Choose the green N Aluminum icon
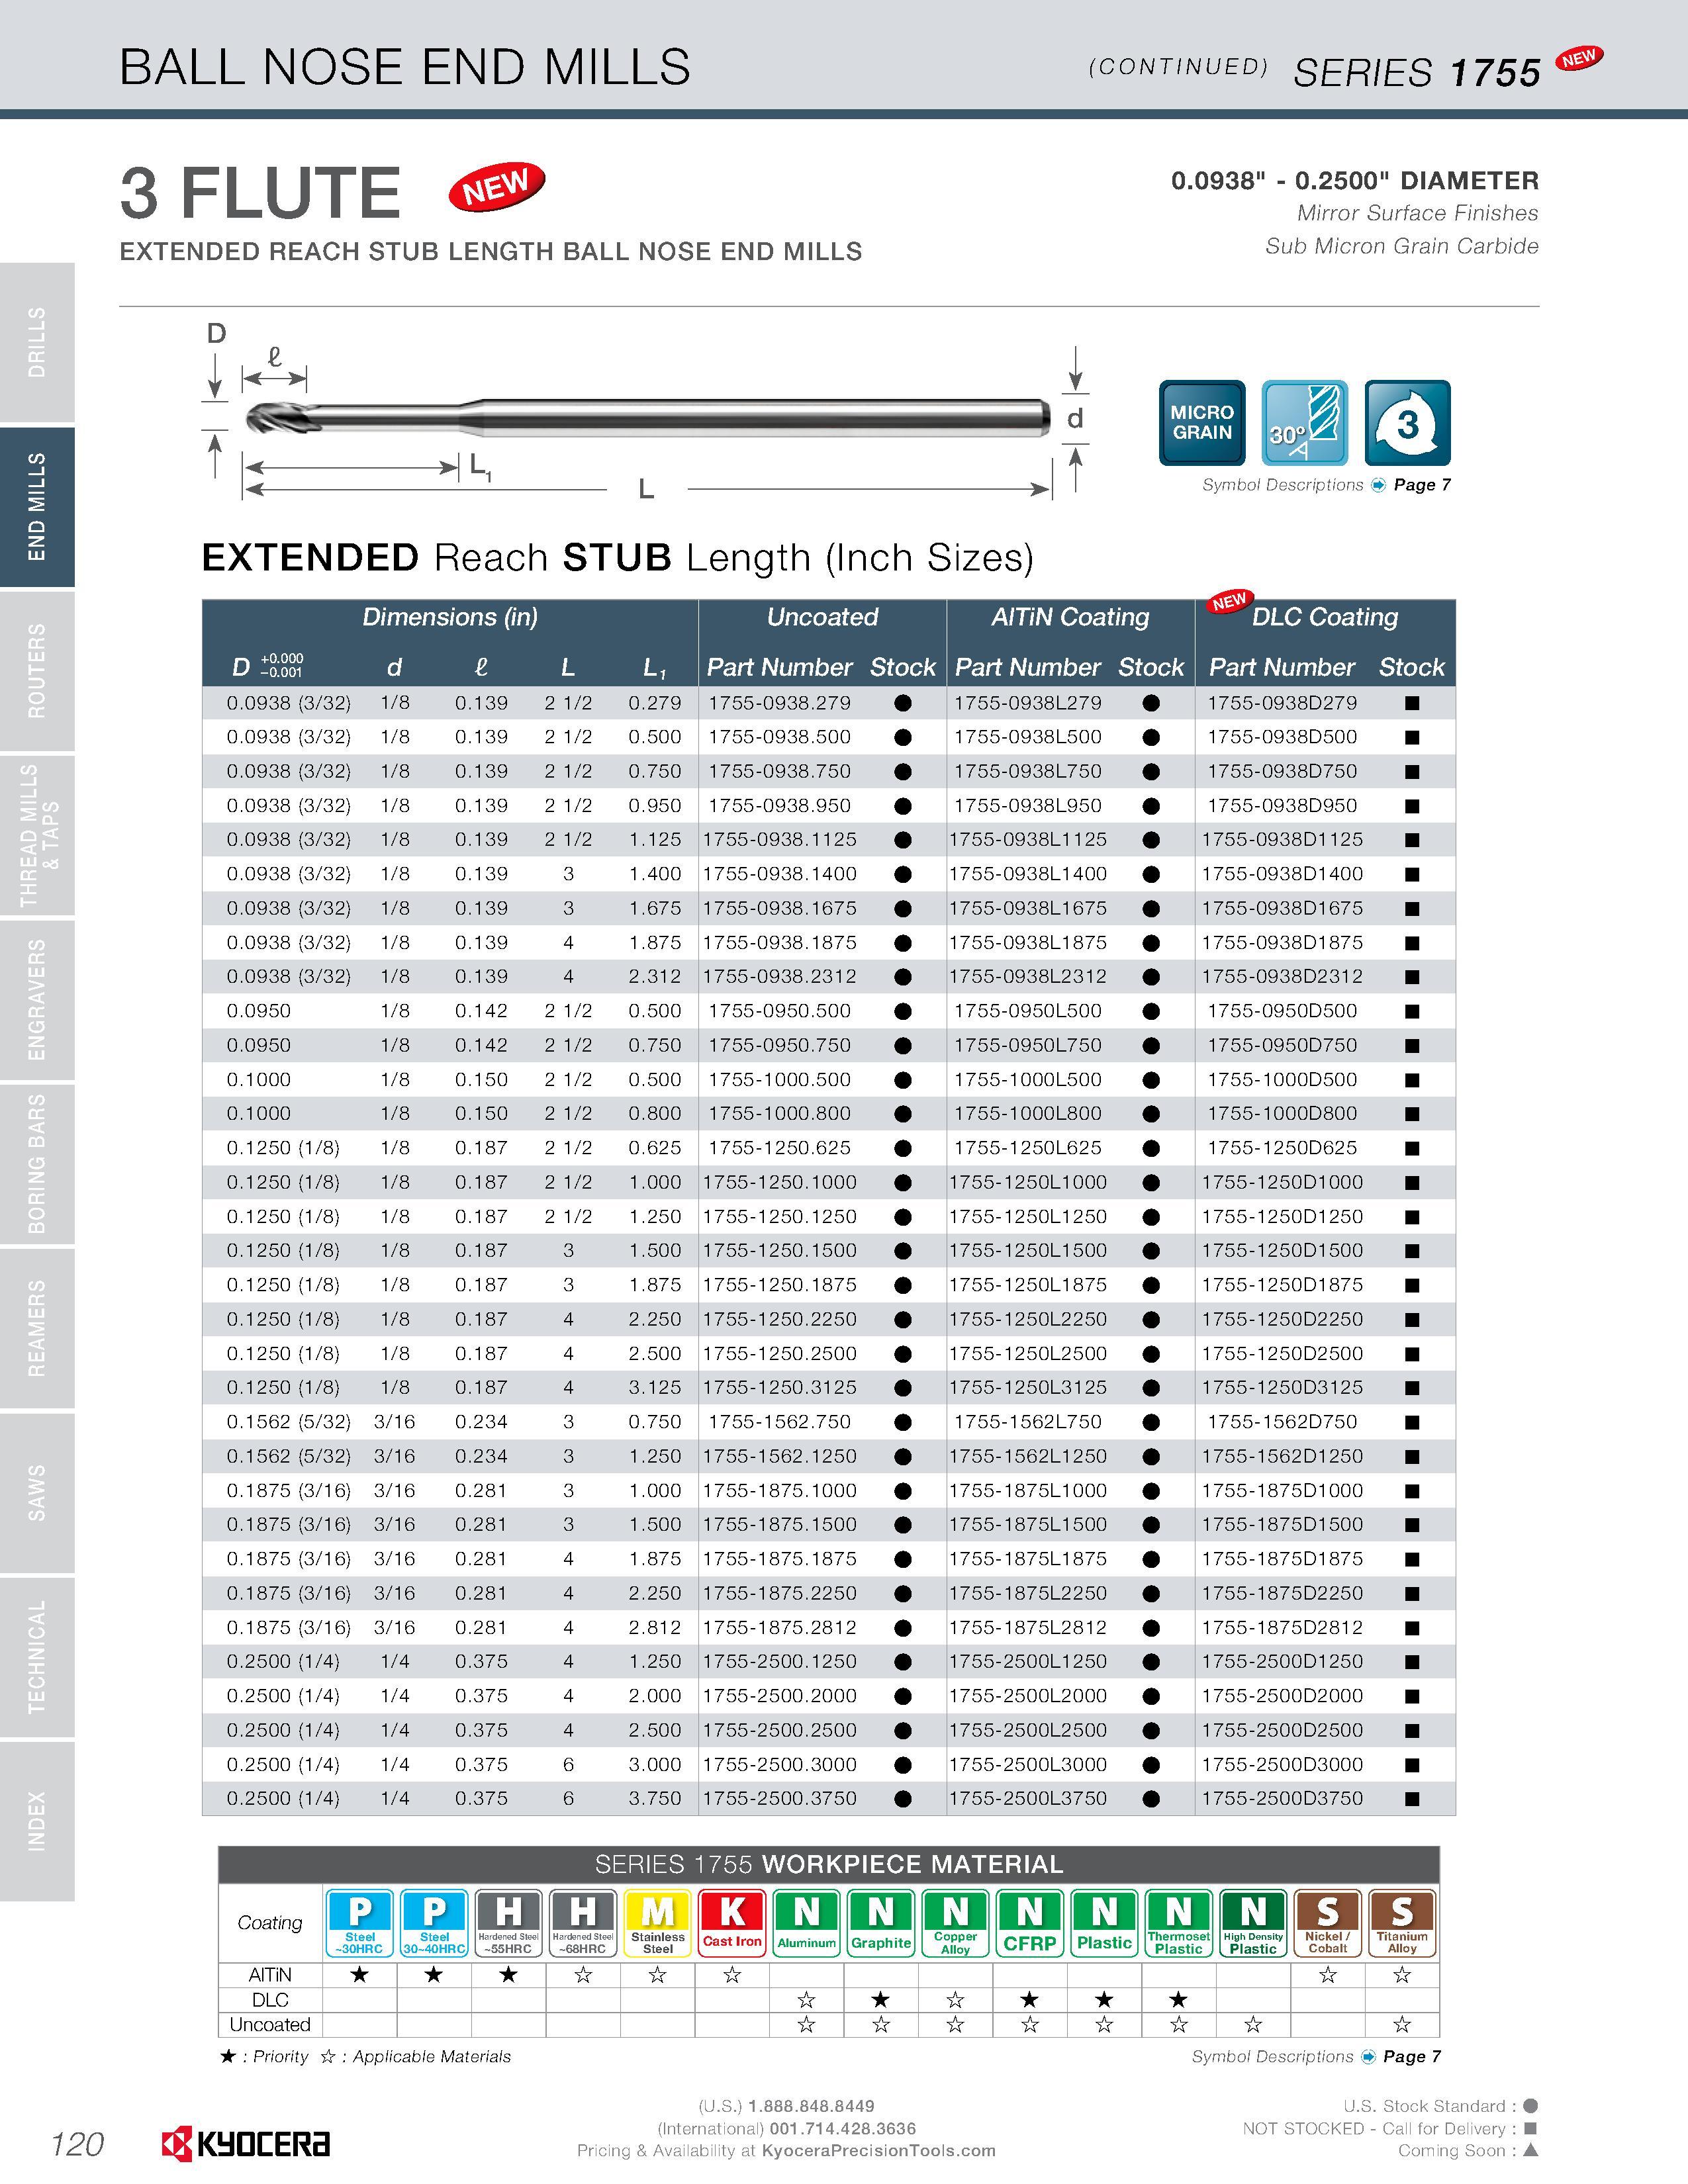 806,1923
